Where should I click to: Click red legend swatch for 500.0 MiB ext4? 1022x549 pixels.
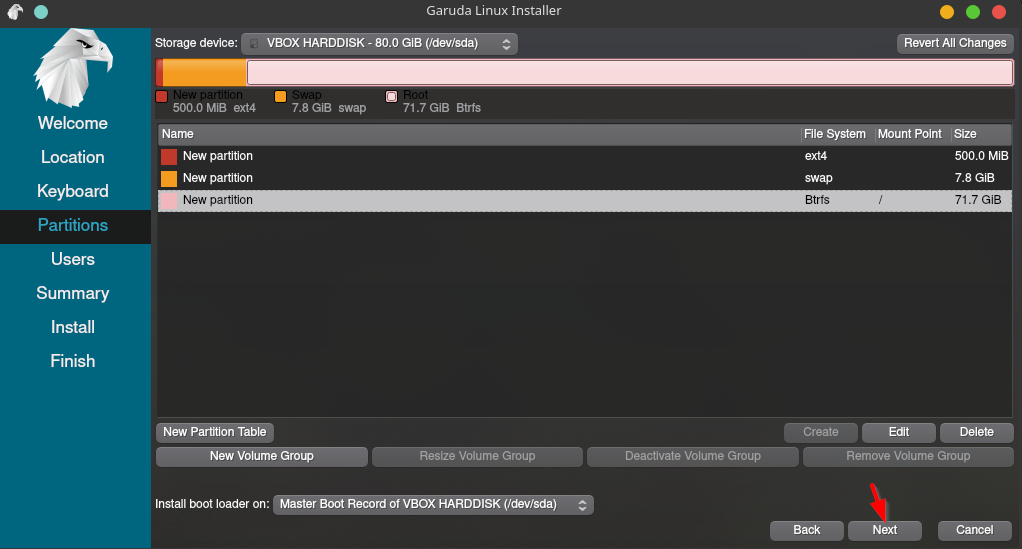coord(162,96)
